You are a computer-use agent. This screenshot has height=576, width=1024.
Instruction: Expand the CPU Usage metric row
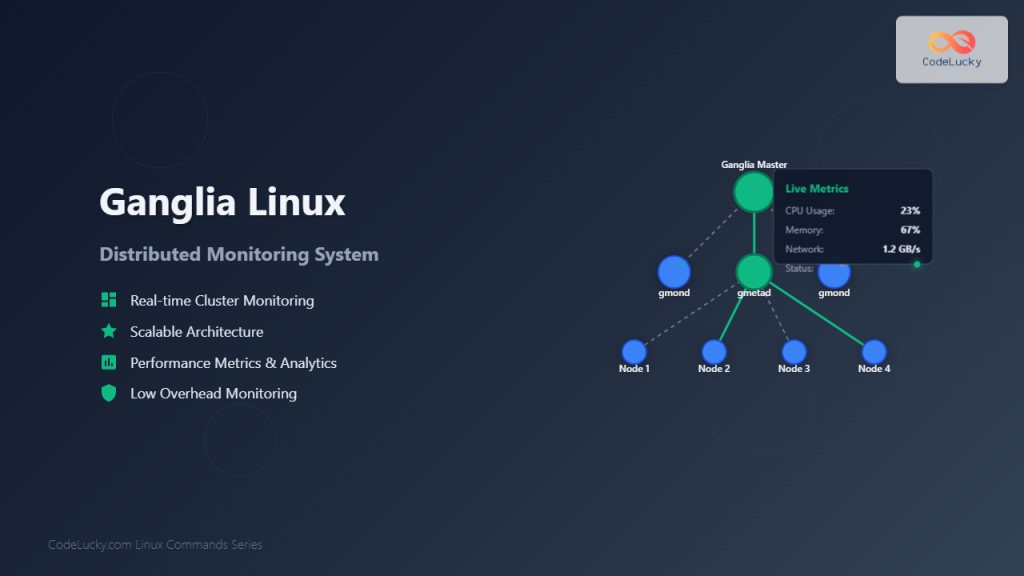tap(850, 211)
